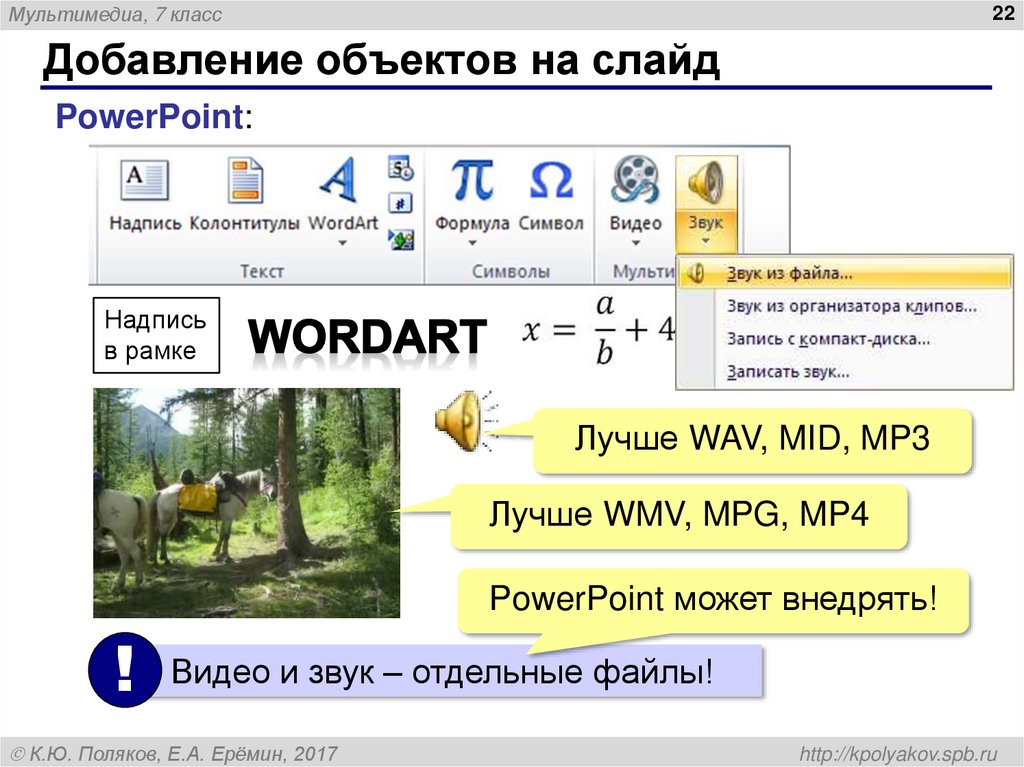Click the copyright text Поляков, Ерёмин, 2017
This screenshot has width=1024, height=767.
174,754
